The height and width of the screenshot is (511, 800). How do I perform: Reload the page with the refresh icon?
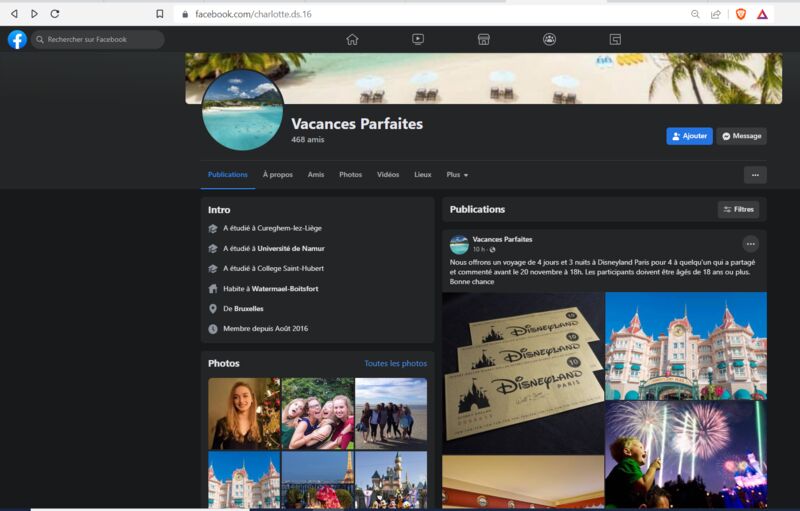55,14
